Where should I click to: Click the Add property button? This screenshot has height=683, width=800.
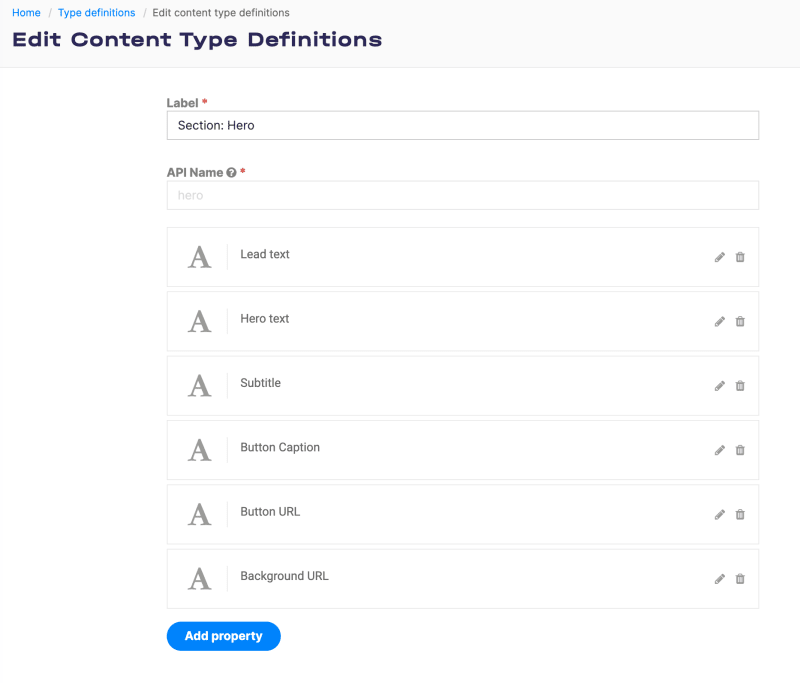click(223, 636)
